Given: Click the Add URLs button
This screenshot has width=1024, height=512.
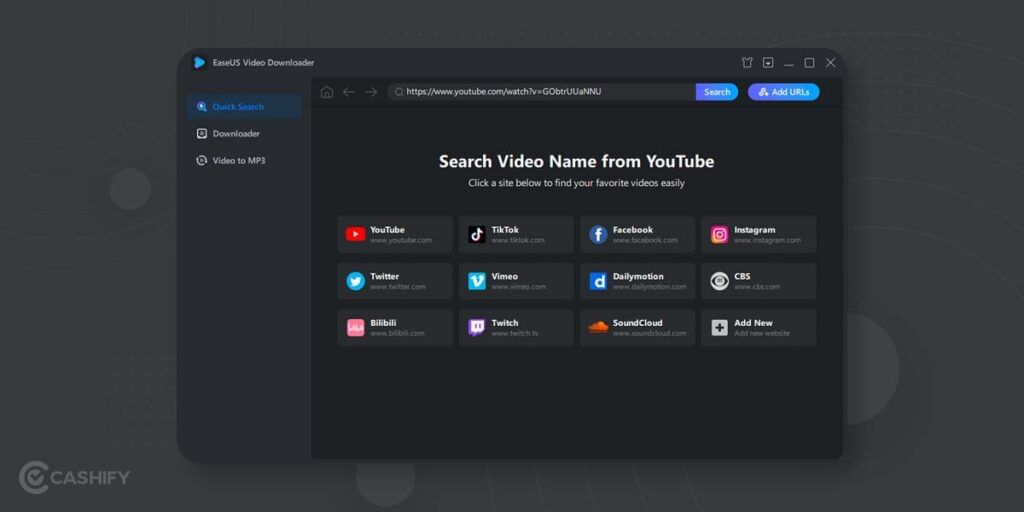Looking at the screenshot, I should 784,92.
